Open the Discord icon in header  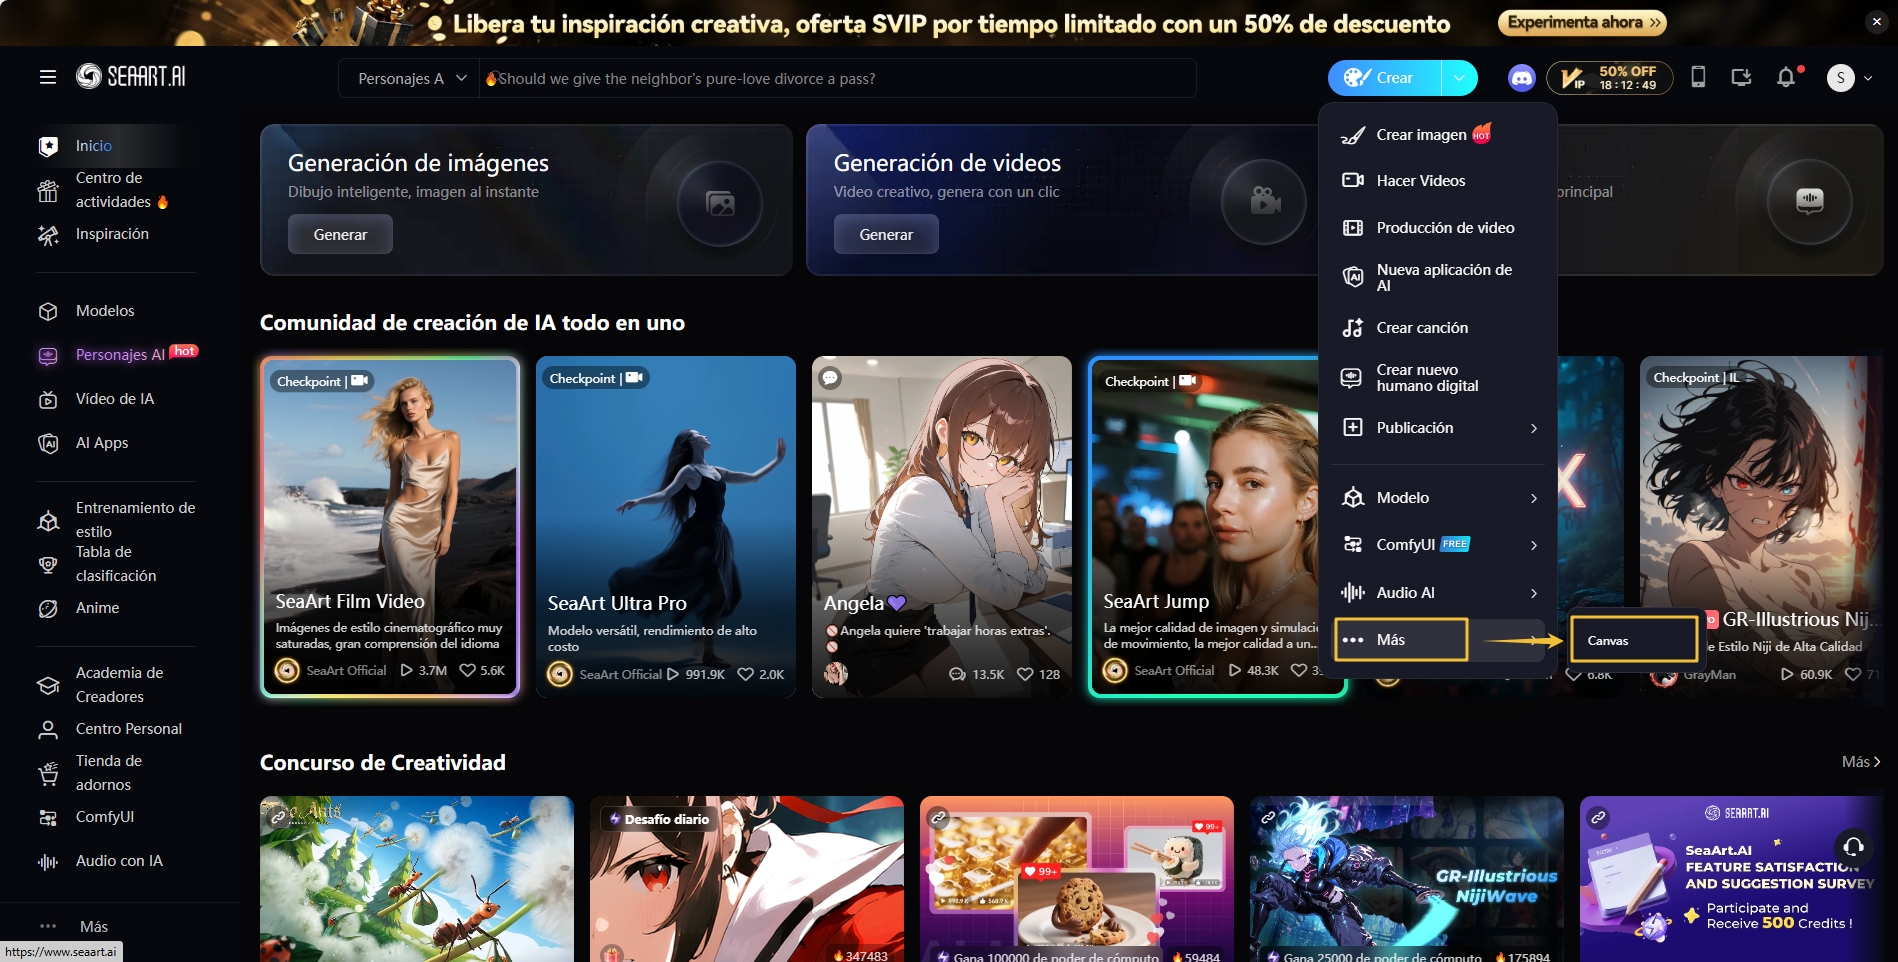click(x=1521, y=78)
